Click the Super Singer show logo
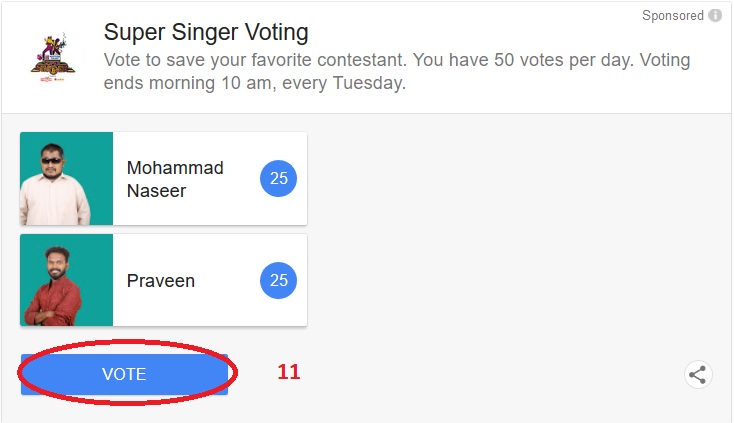734x423 pixels. point(50,57)
